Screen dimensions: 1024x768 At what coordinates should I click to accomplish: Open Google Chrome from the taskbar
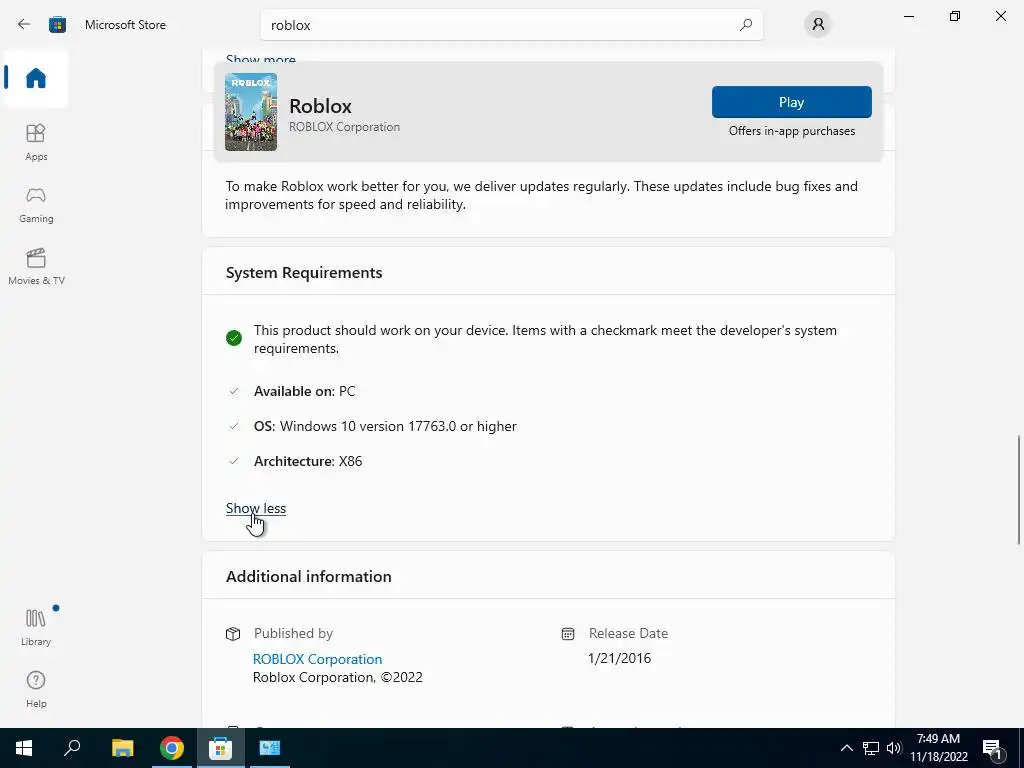click(x=172, y=748)
